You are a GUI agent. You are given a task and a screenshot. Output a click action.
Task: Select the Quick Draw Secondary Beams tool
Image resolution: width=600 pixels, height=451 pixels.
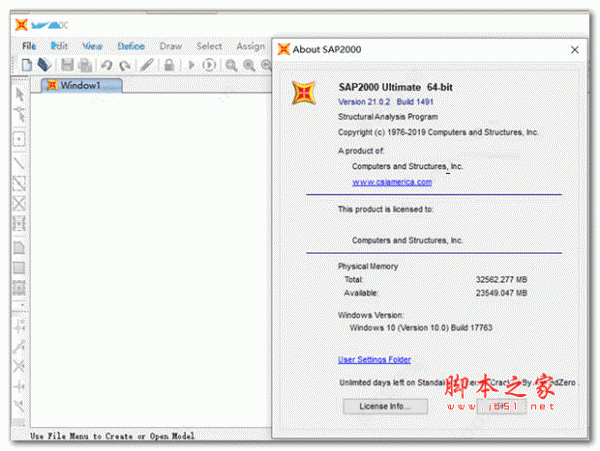coord(19,223)
